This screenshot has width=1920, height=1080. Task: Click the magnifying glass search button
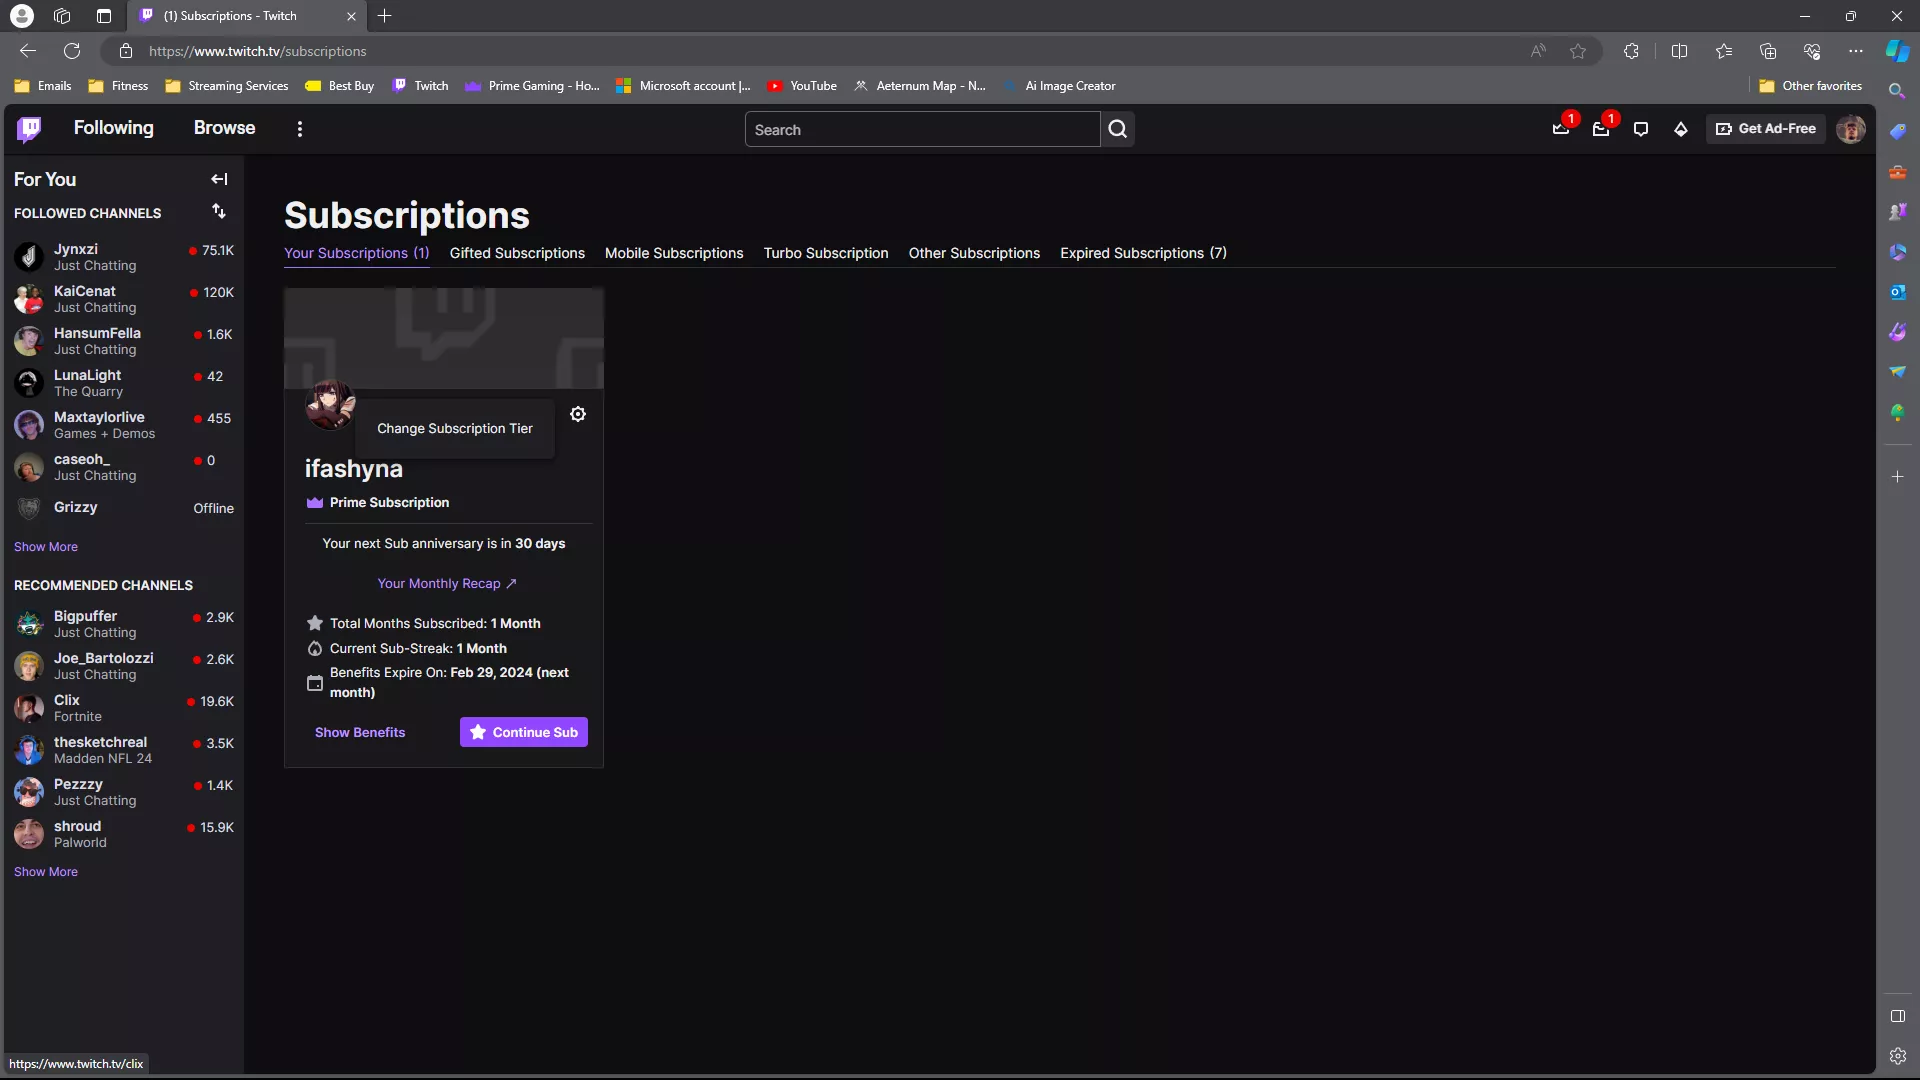(1118, 129)
